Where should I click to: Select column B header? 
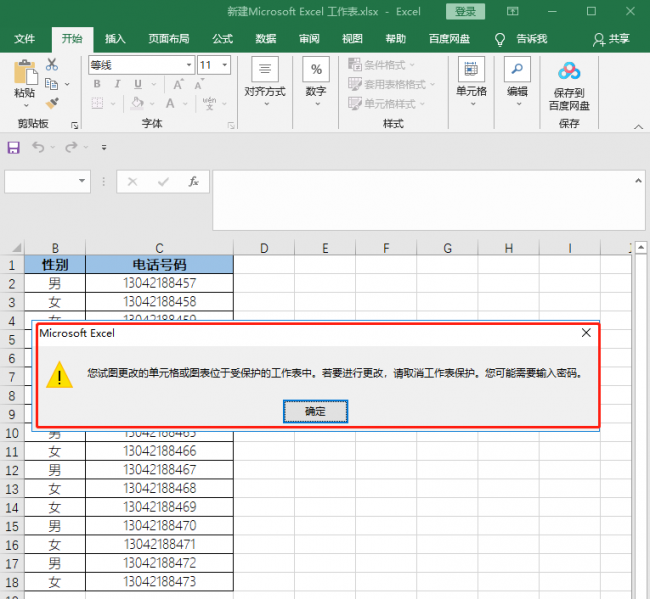55,248
